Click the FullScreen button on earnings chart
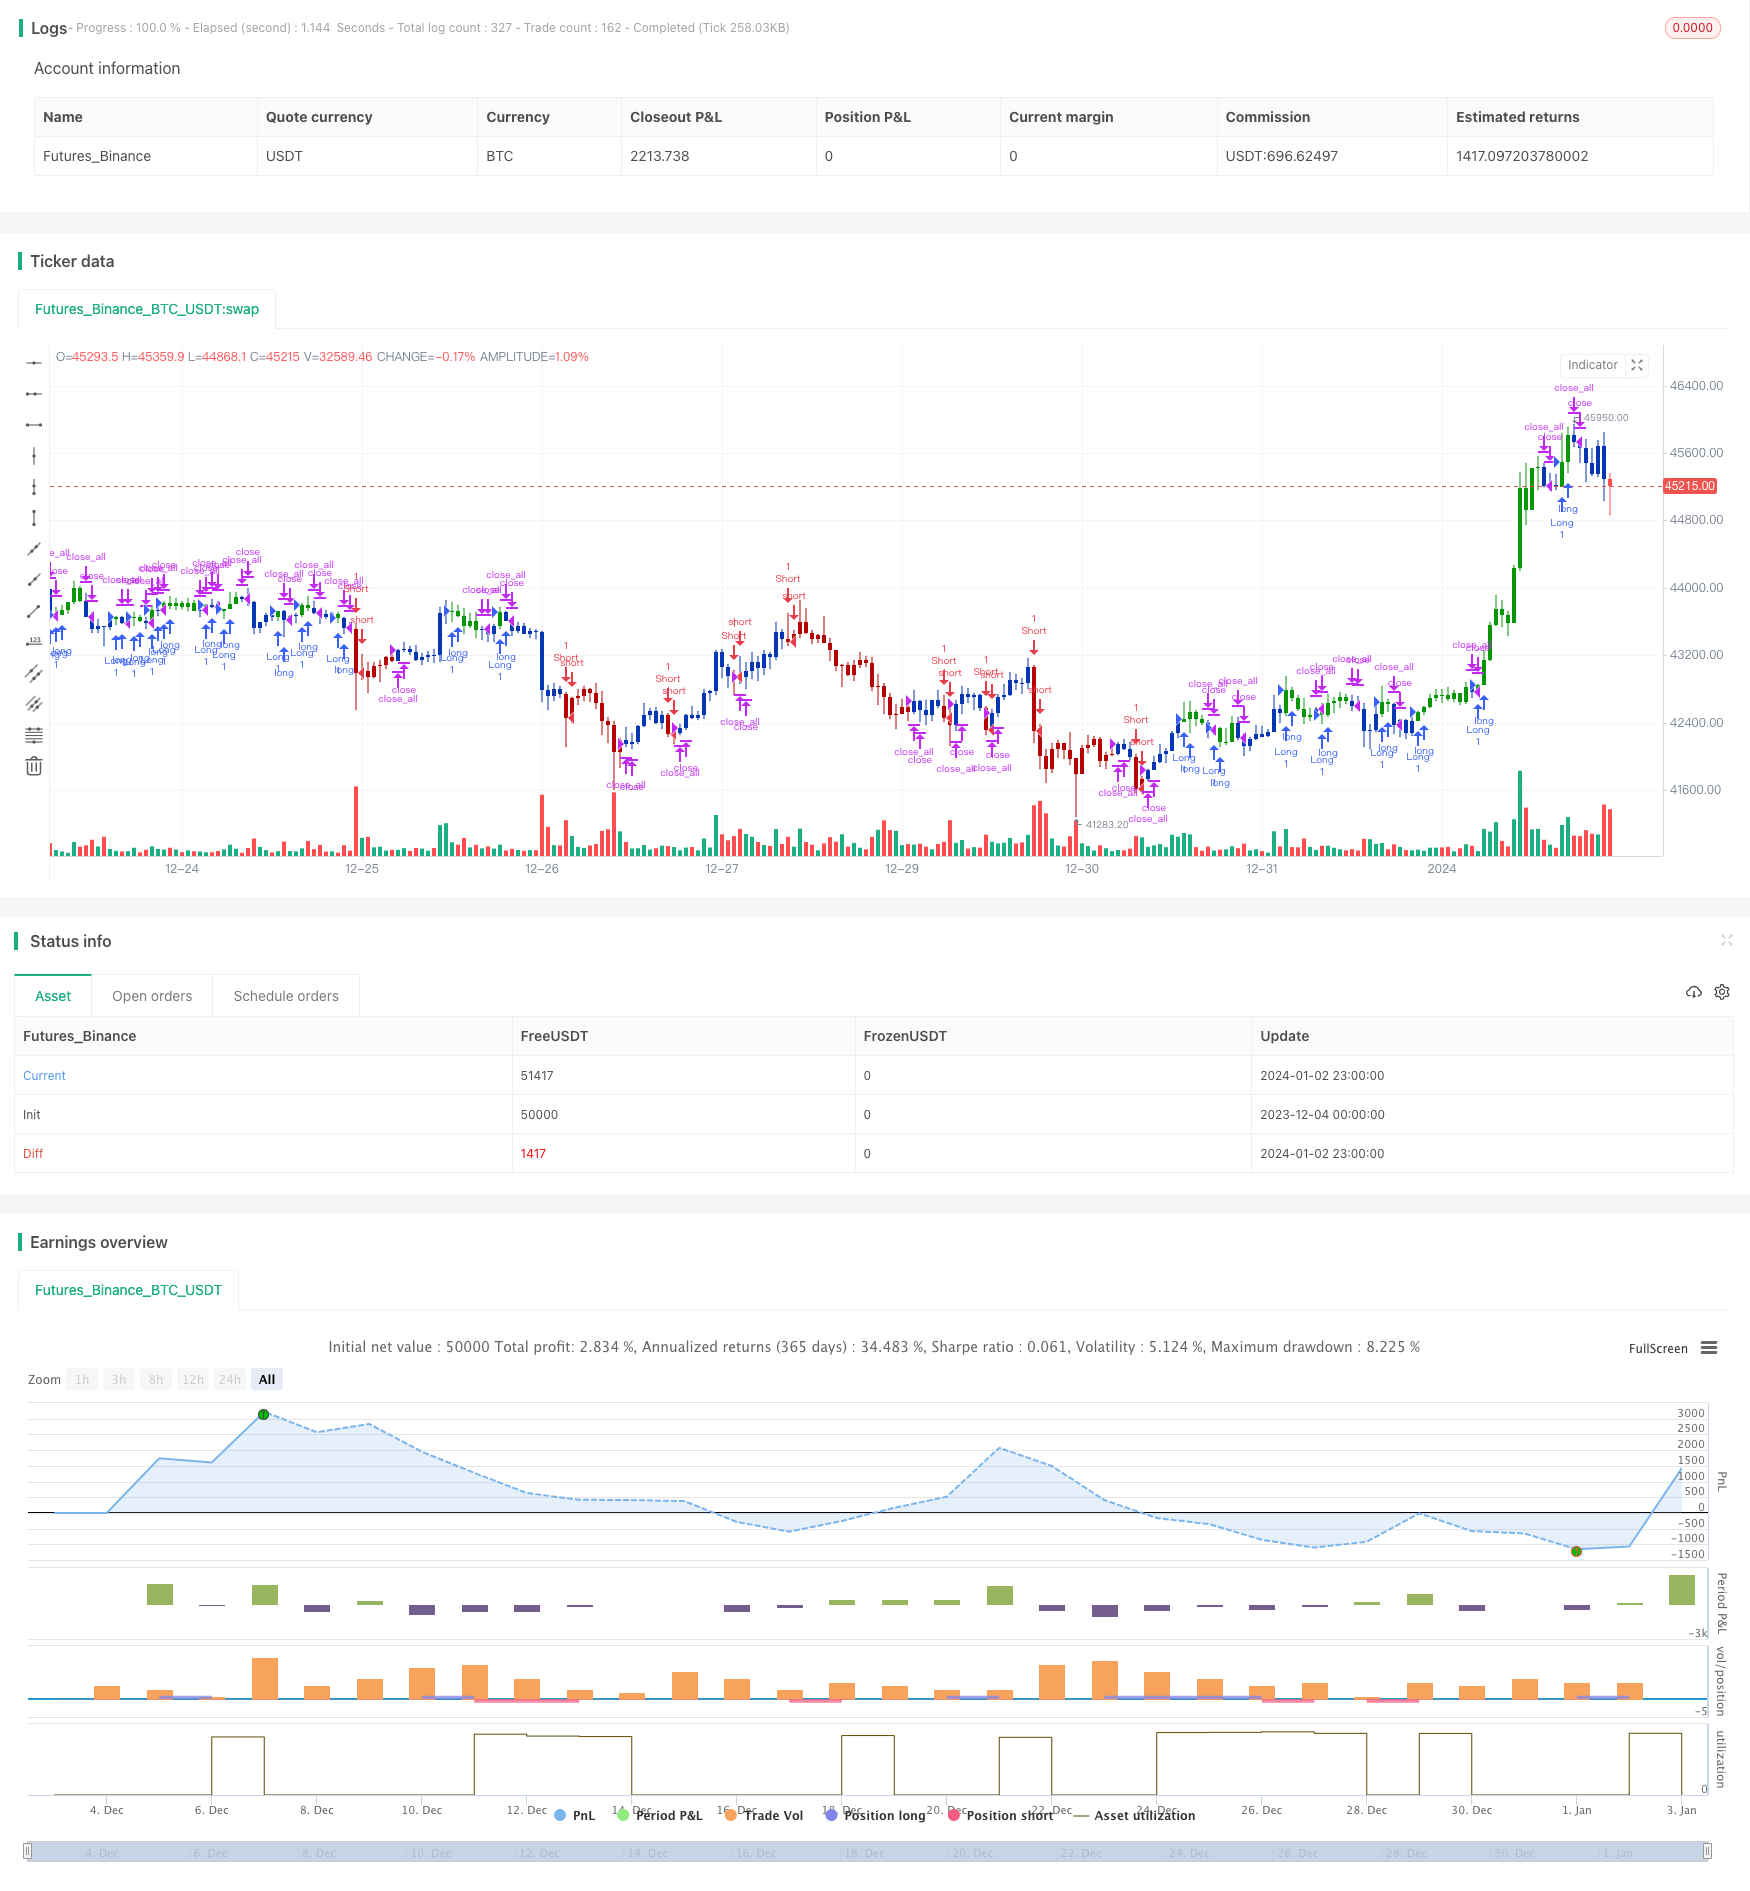 [1658, 1348]
